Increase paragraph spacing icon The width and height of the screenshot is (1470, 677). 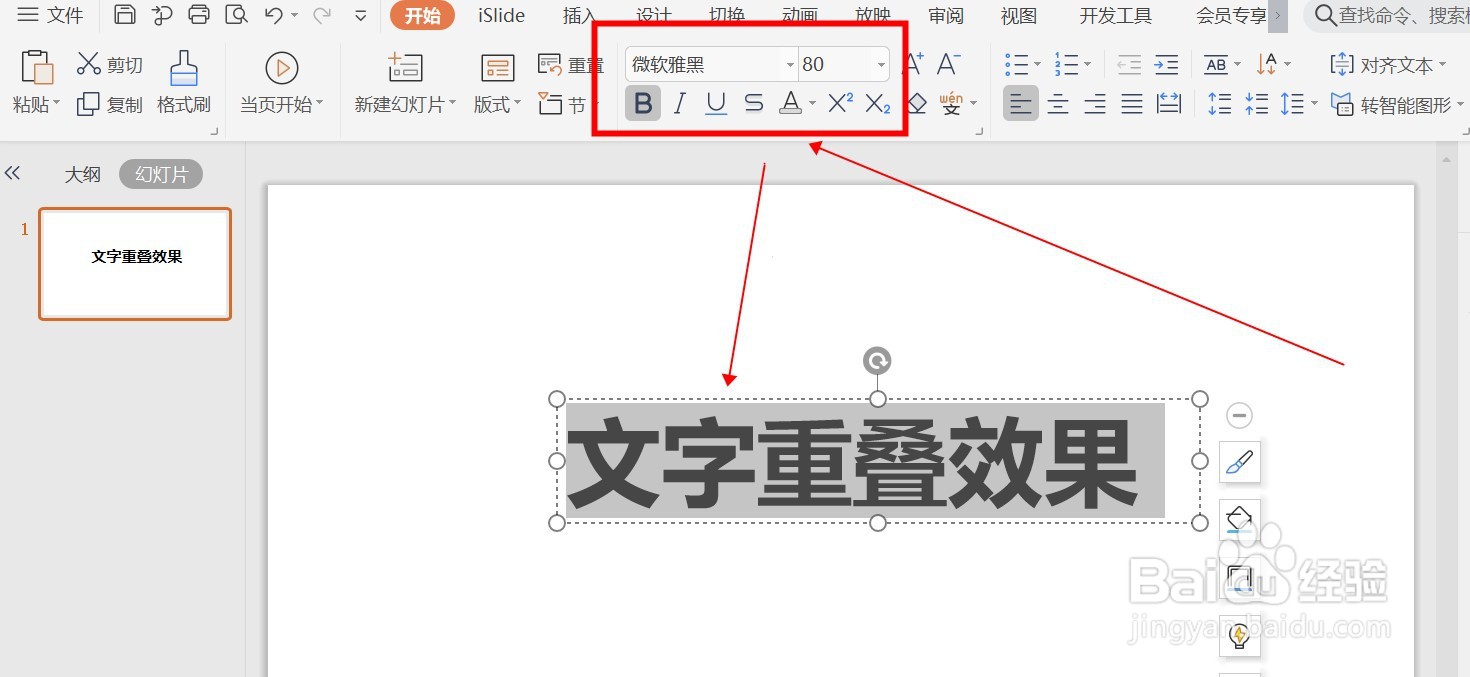(x=1219, y=103)
